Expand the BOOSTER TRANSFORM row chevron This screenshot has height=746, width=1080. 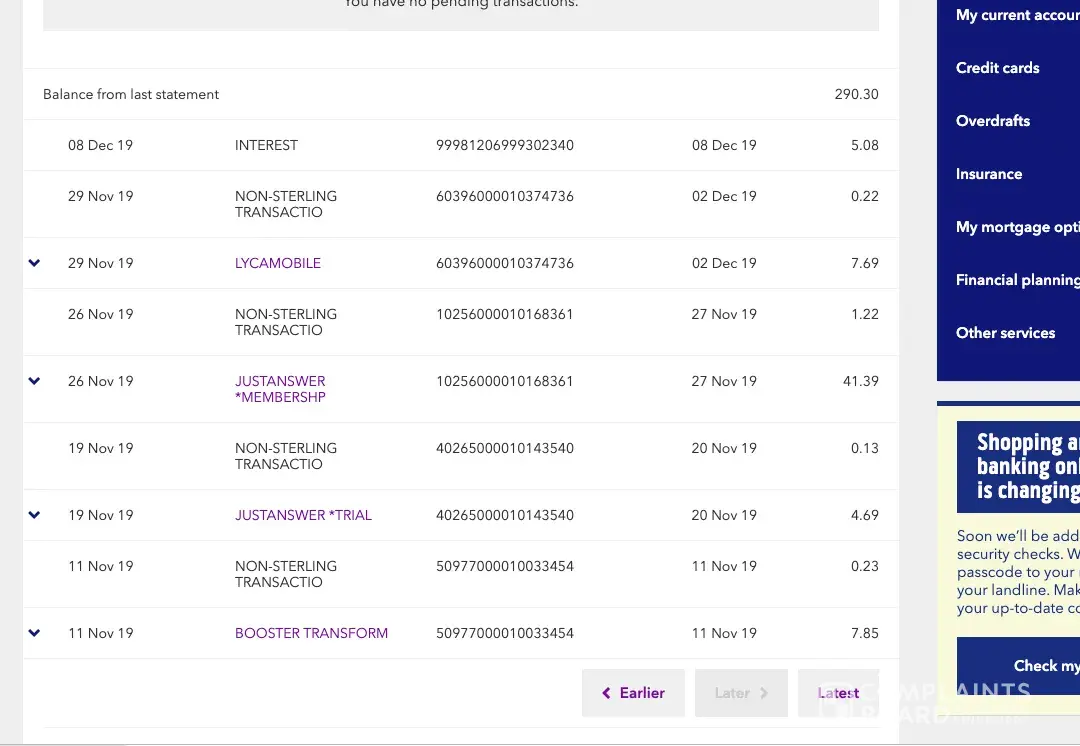[34, 633]
